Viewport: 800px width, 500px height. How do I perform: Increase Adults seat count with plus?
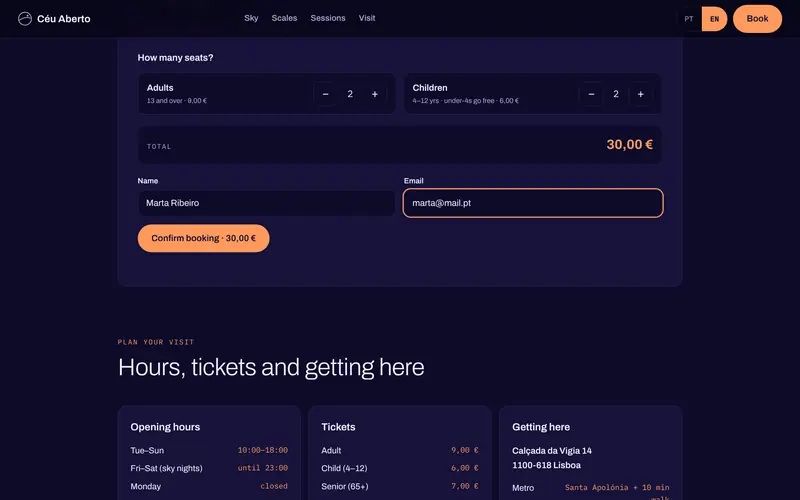click(374, 94)
